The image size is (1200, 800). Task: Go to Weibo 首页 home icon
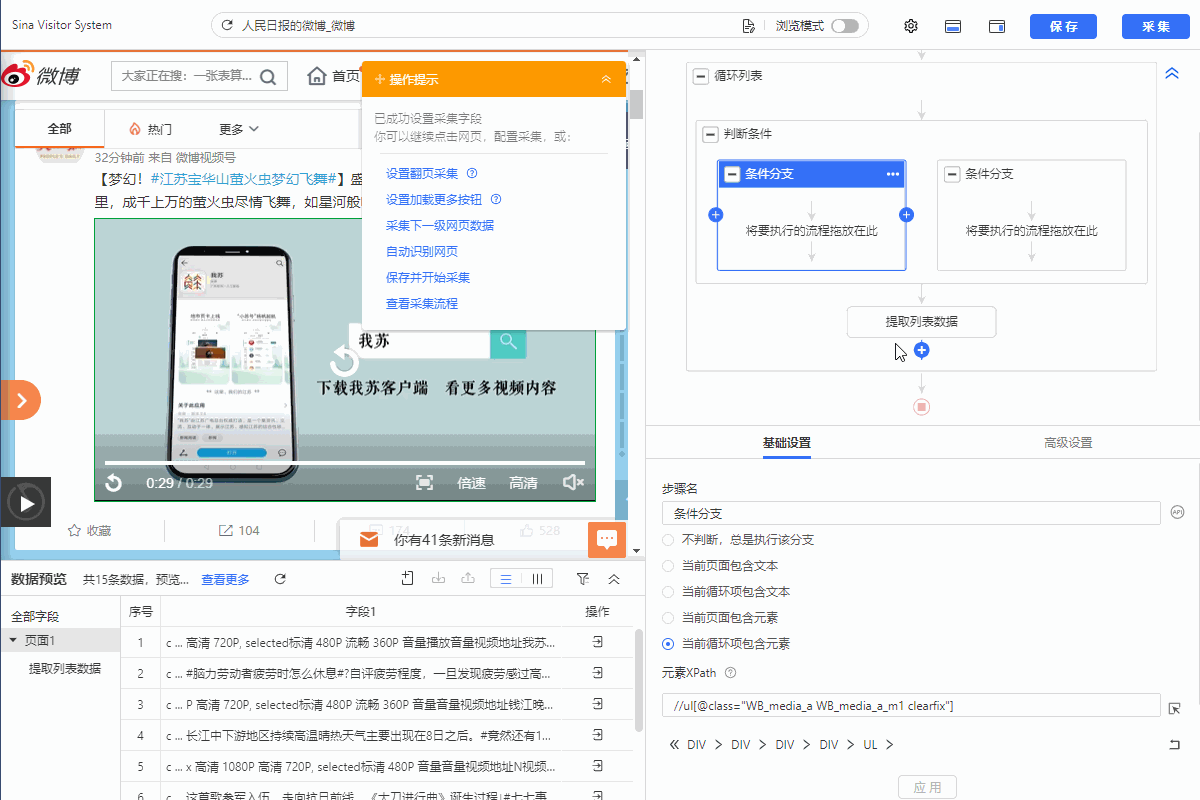(318, 76)
